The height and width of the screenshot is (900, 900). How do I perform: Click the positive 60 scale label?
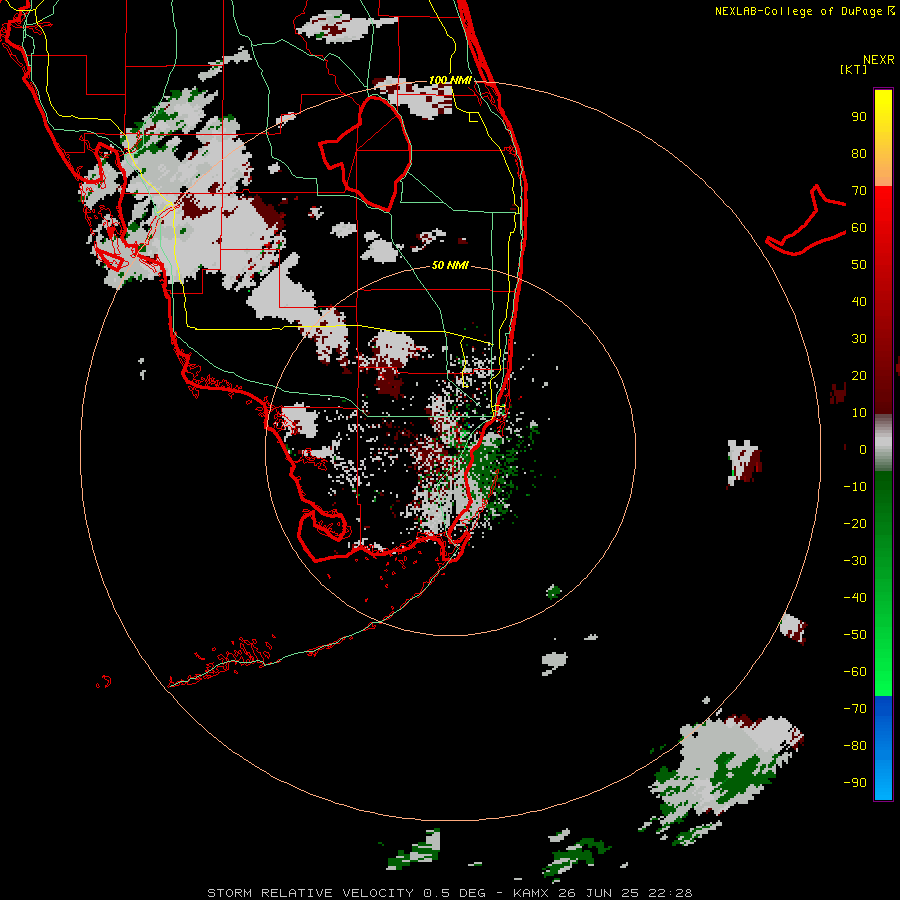[x=859, y=227]
